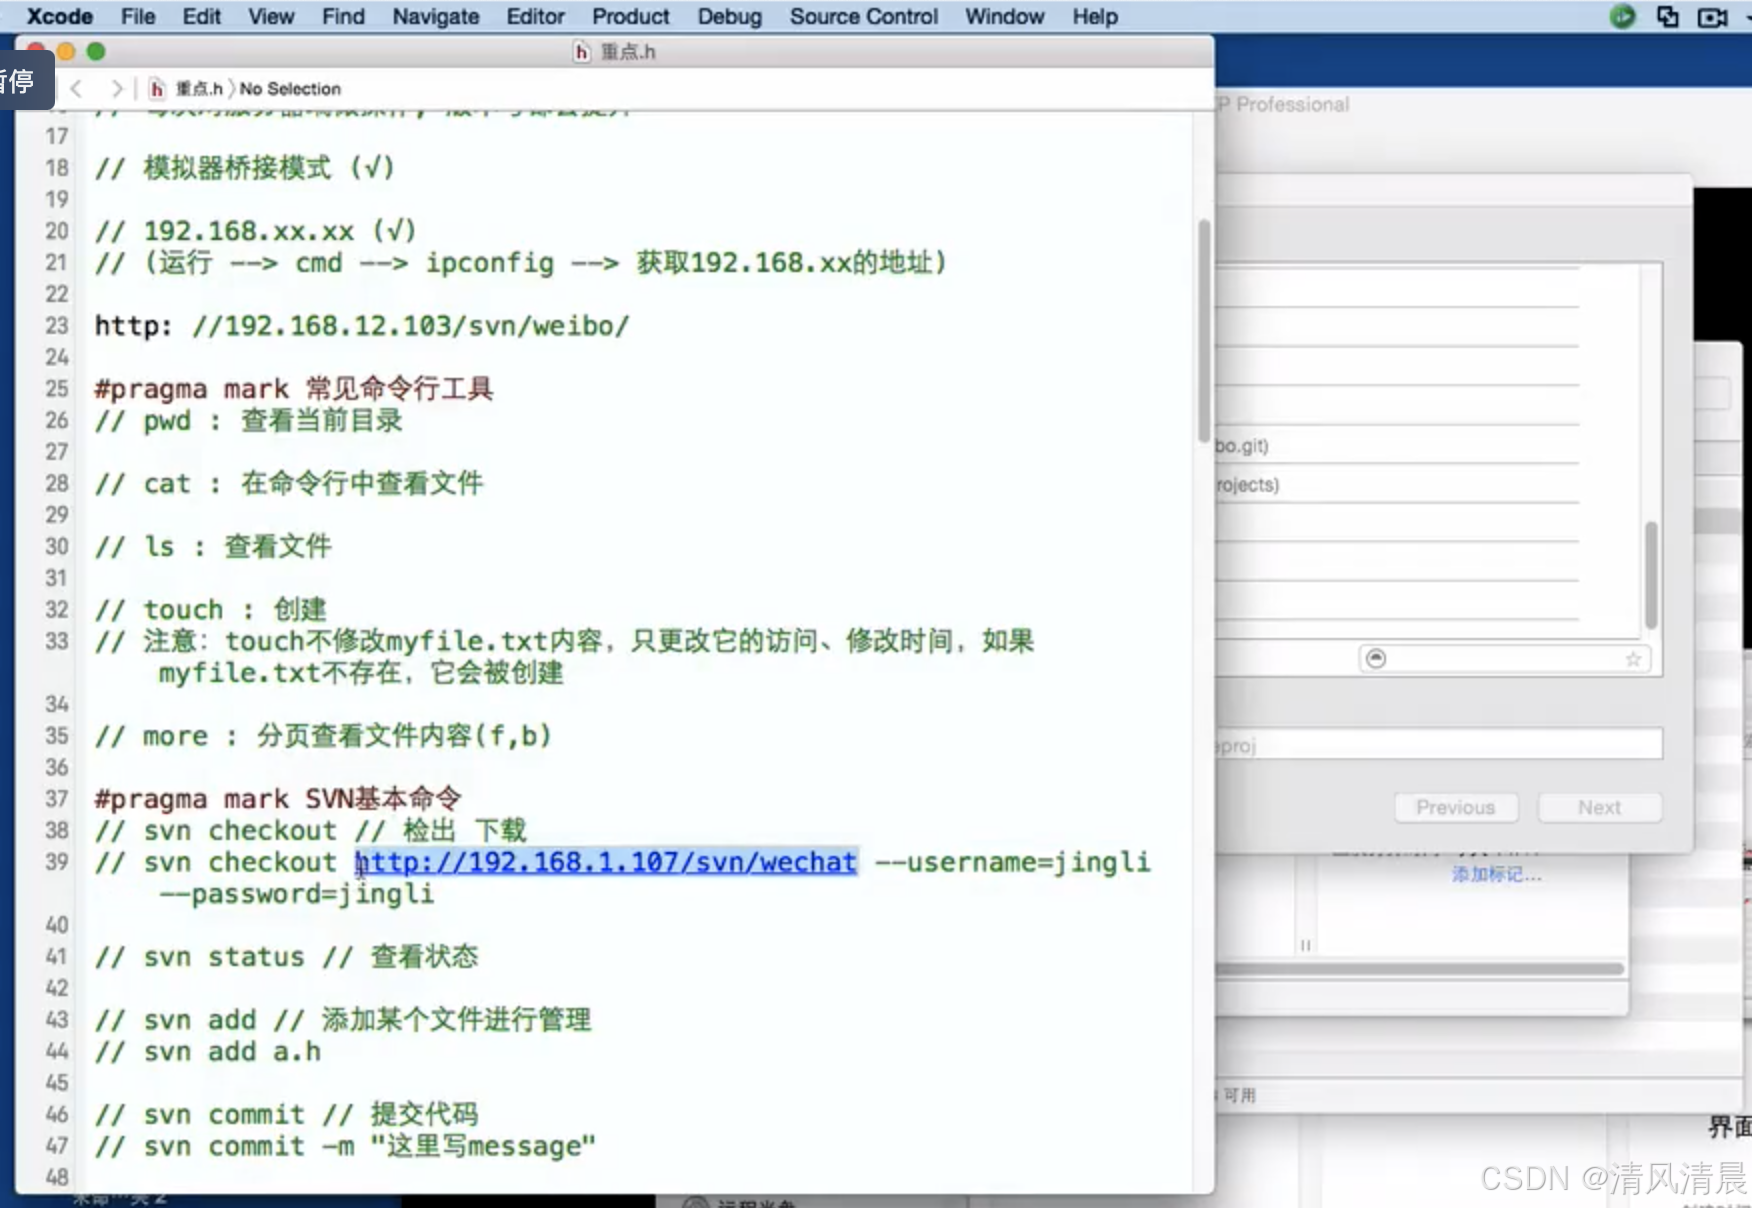
Task: Click the Previous button in background dialog
Action: (x=1456, y=807)
